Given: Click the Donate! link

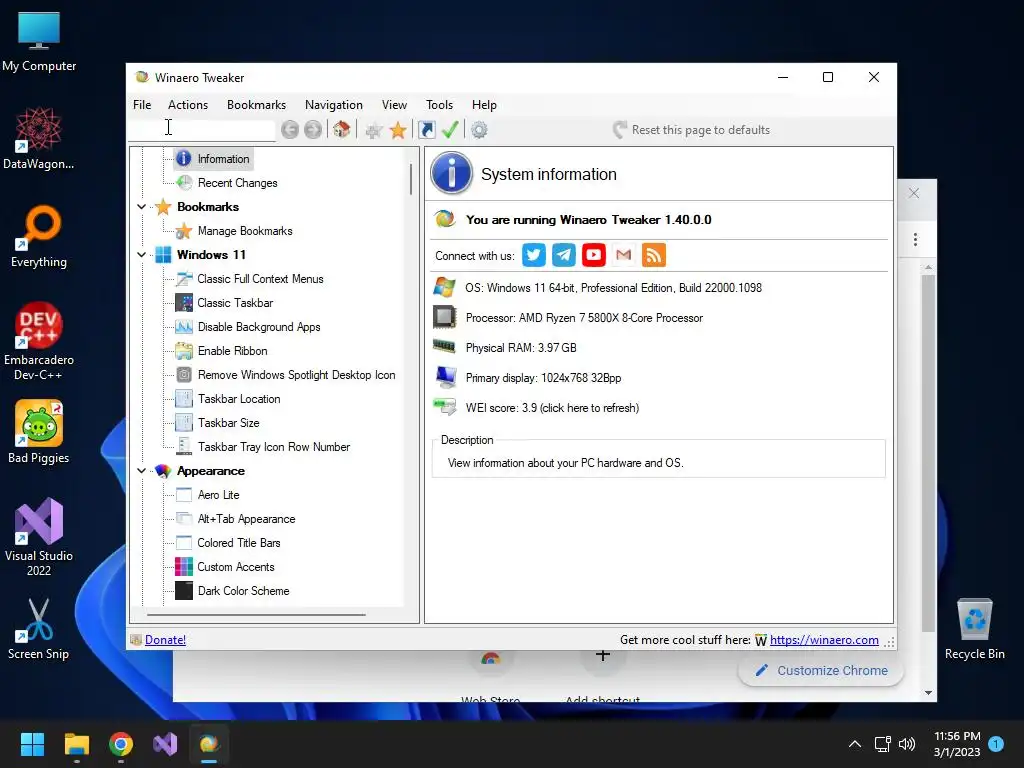Looking at the screenshot, I should 165,640.
